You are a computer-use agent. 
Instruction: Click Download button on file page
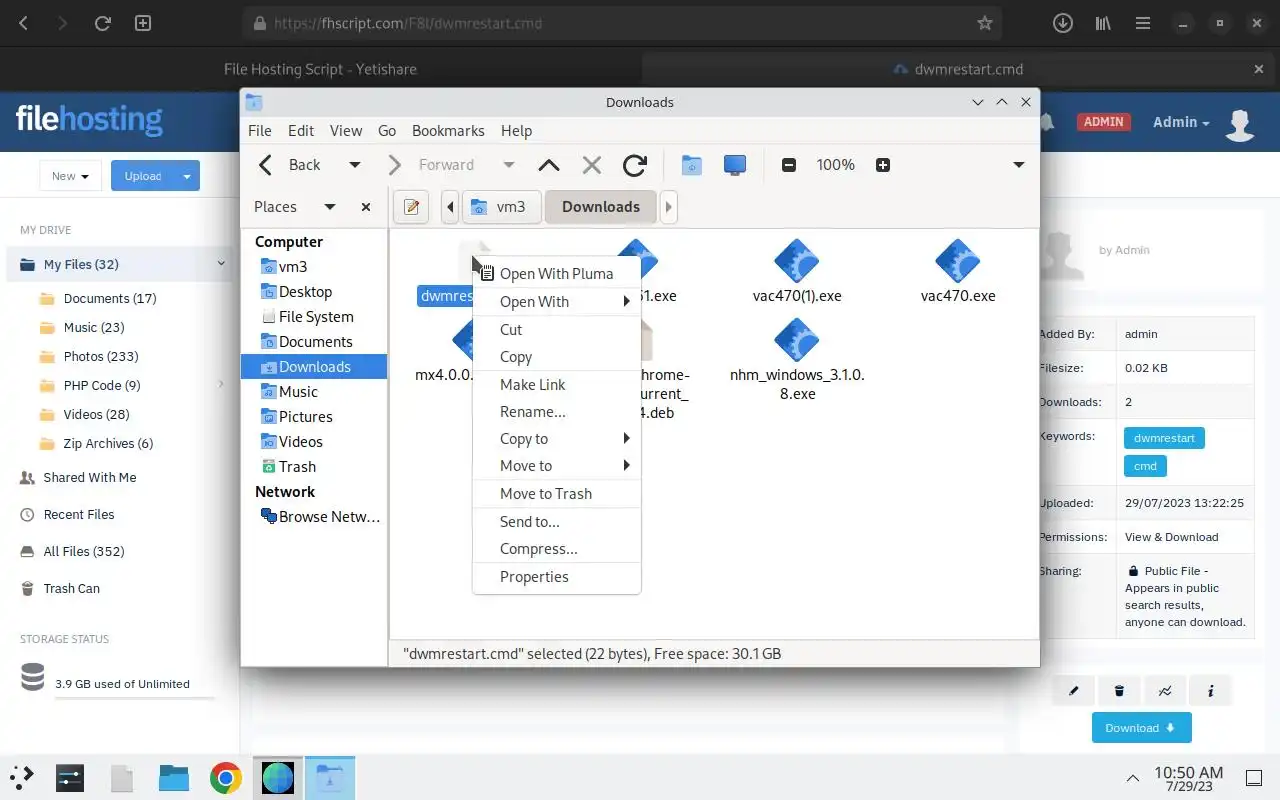point(1141,728)
